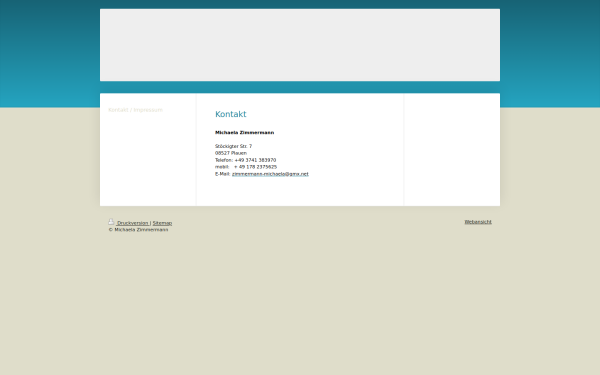Click the zimmermann-michaela@gmx.net email link
Screen dimensions: 600x375
pyautogui.click(x=270, y=174)
